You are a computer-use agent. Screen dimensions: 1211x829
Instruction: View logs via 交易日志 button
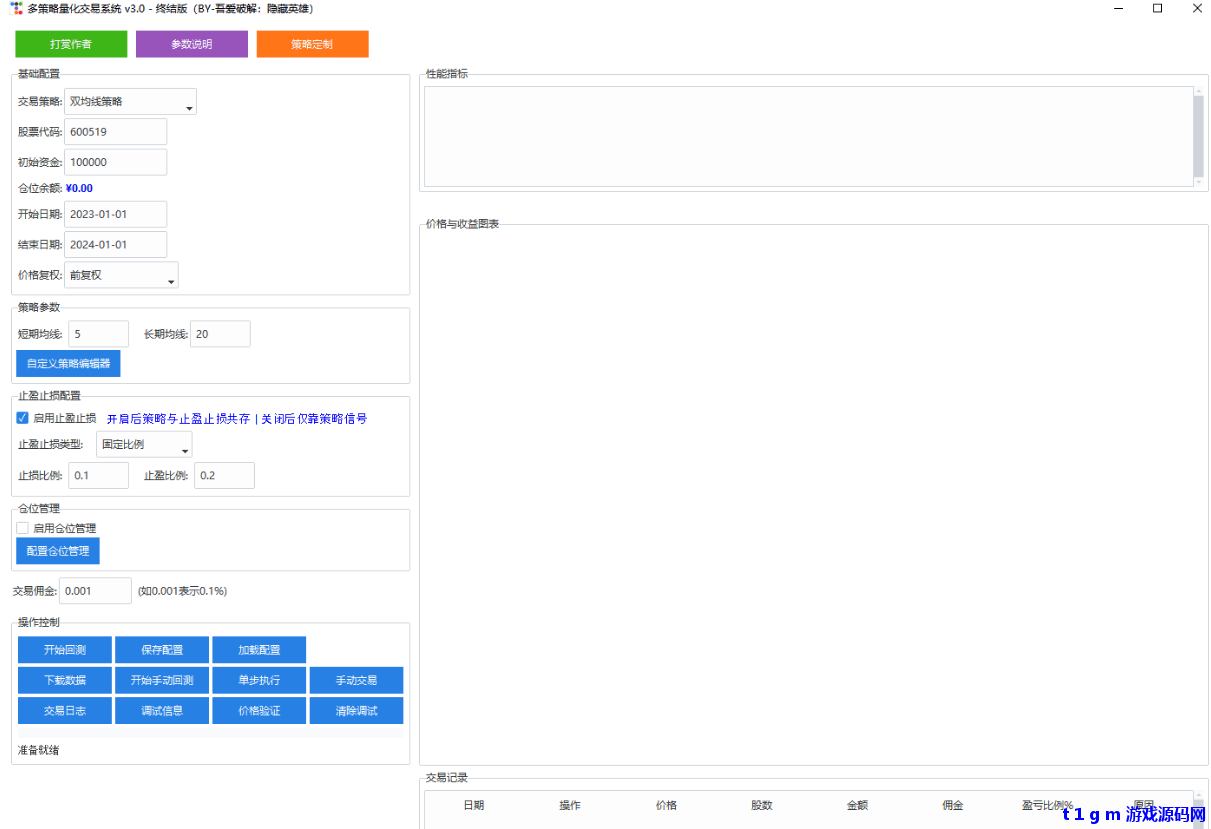click(64, 711)
